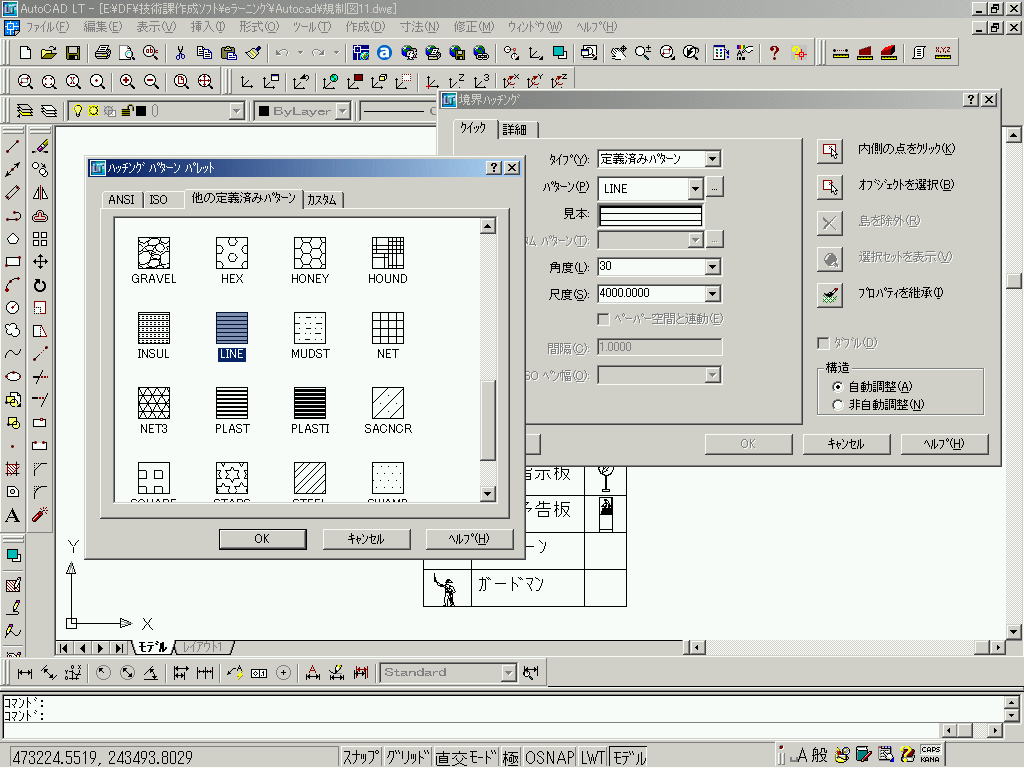The image size is (1024, 768).
Task: Click the pattern browse ellipsis button
Action: 714,188
